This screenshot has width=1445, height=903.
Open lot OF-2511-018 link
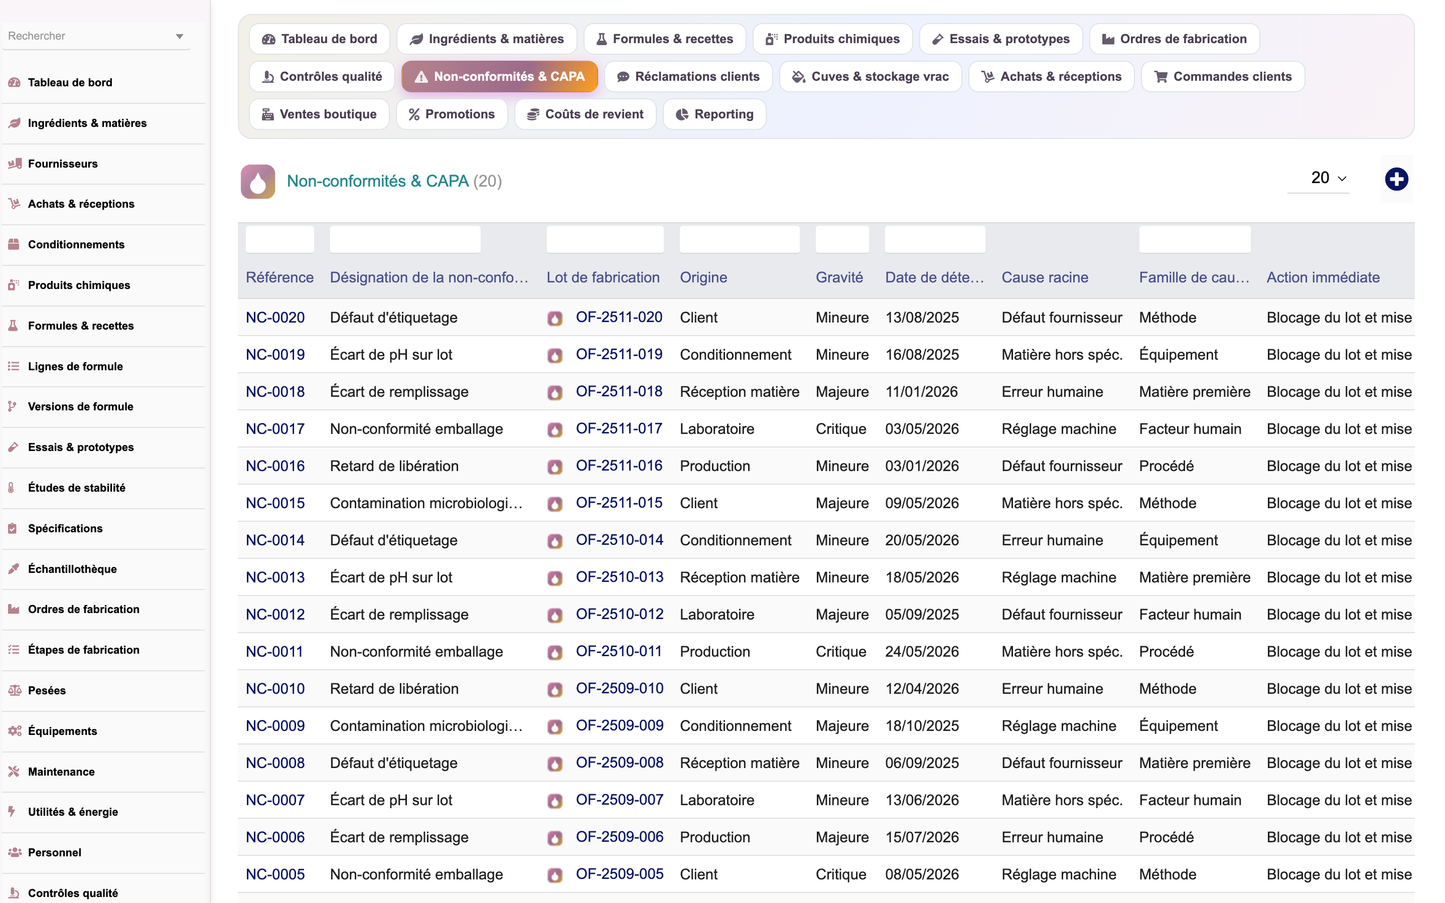point(619,391)
